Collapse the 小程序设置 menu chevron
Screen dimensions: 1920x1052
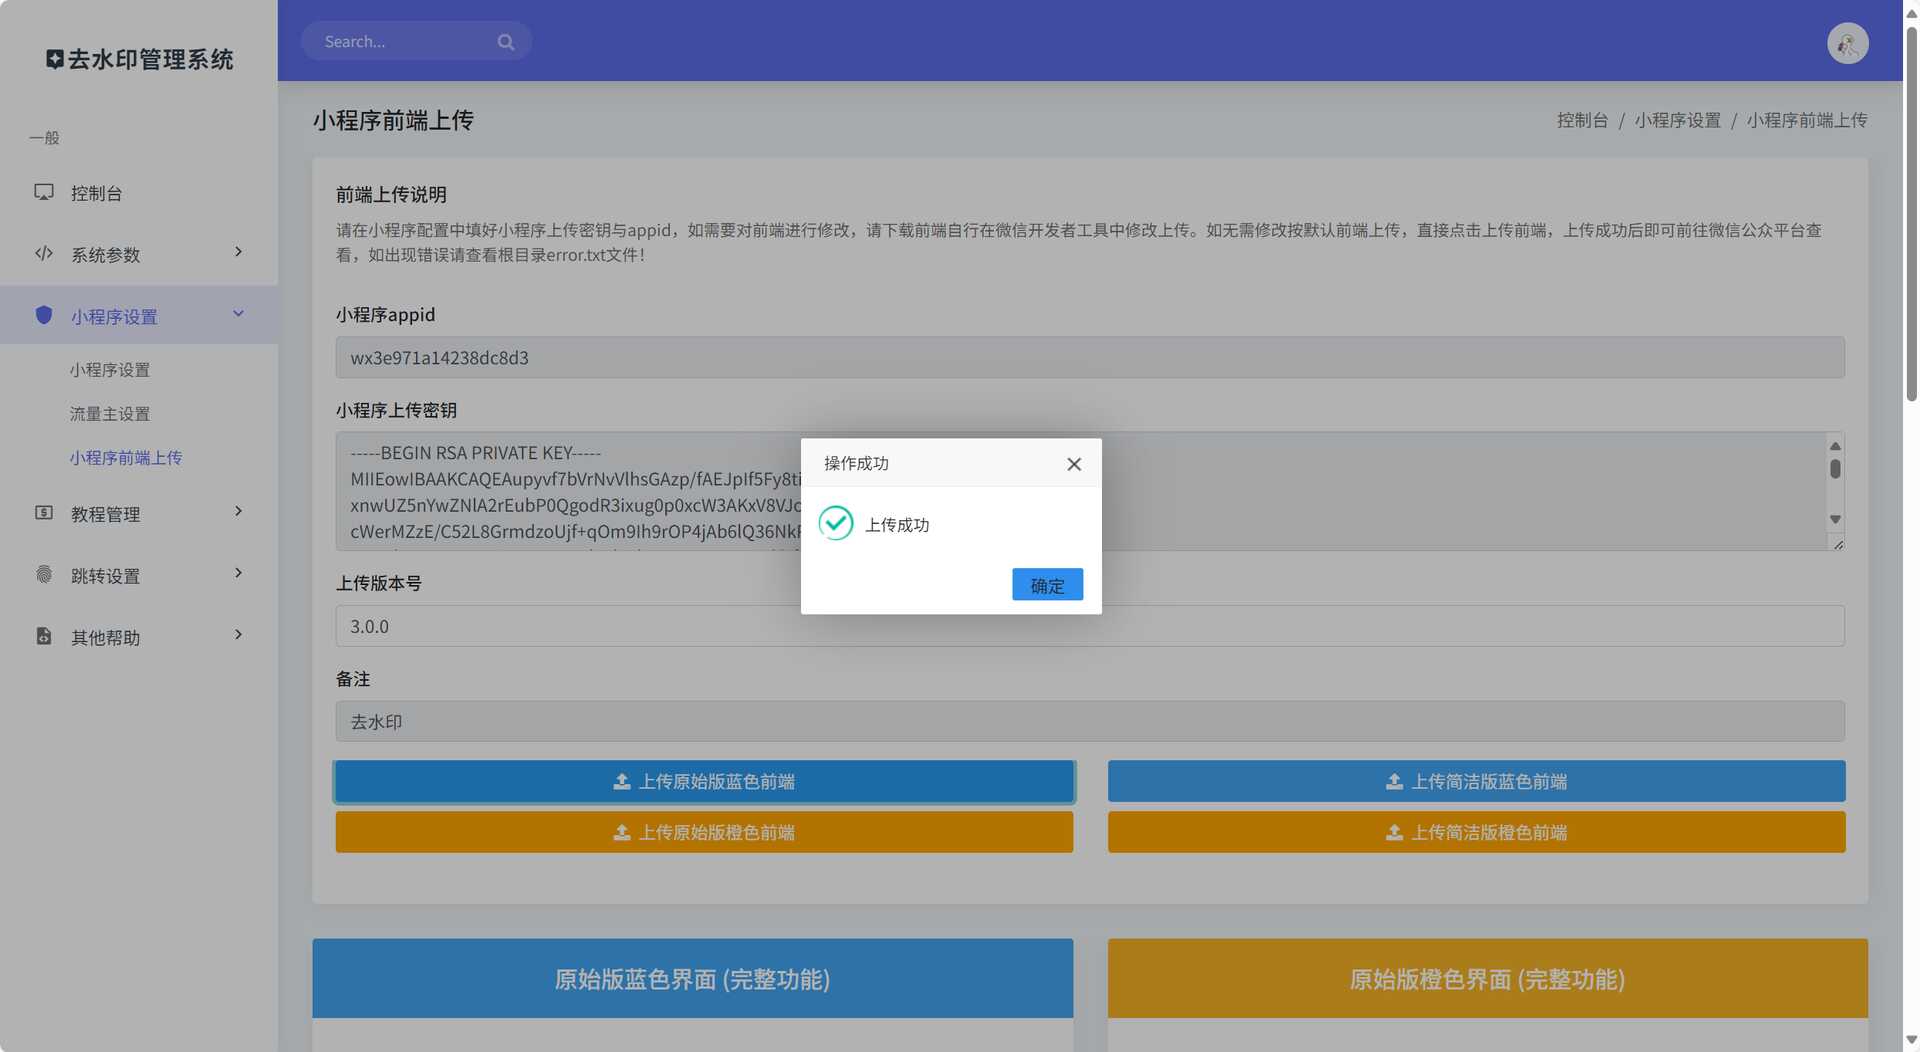coord(238,314)
